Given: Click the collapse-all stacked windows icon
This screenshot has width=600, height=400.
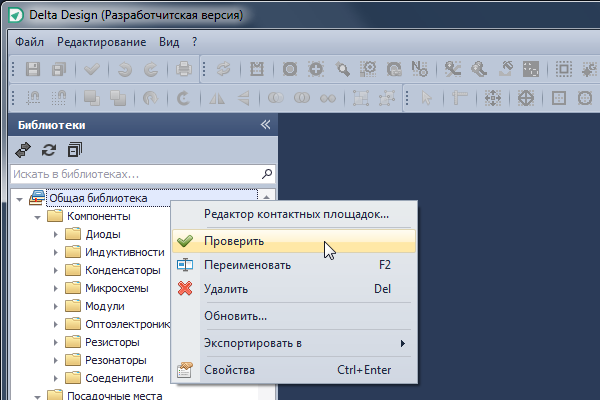Looking at the screenshot, I should (x=74, y=150).
